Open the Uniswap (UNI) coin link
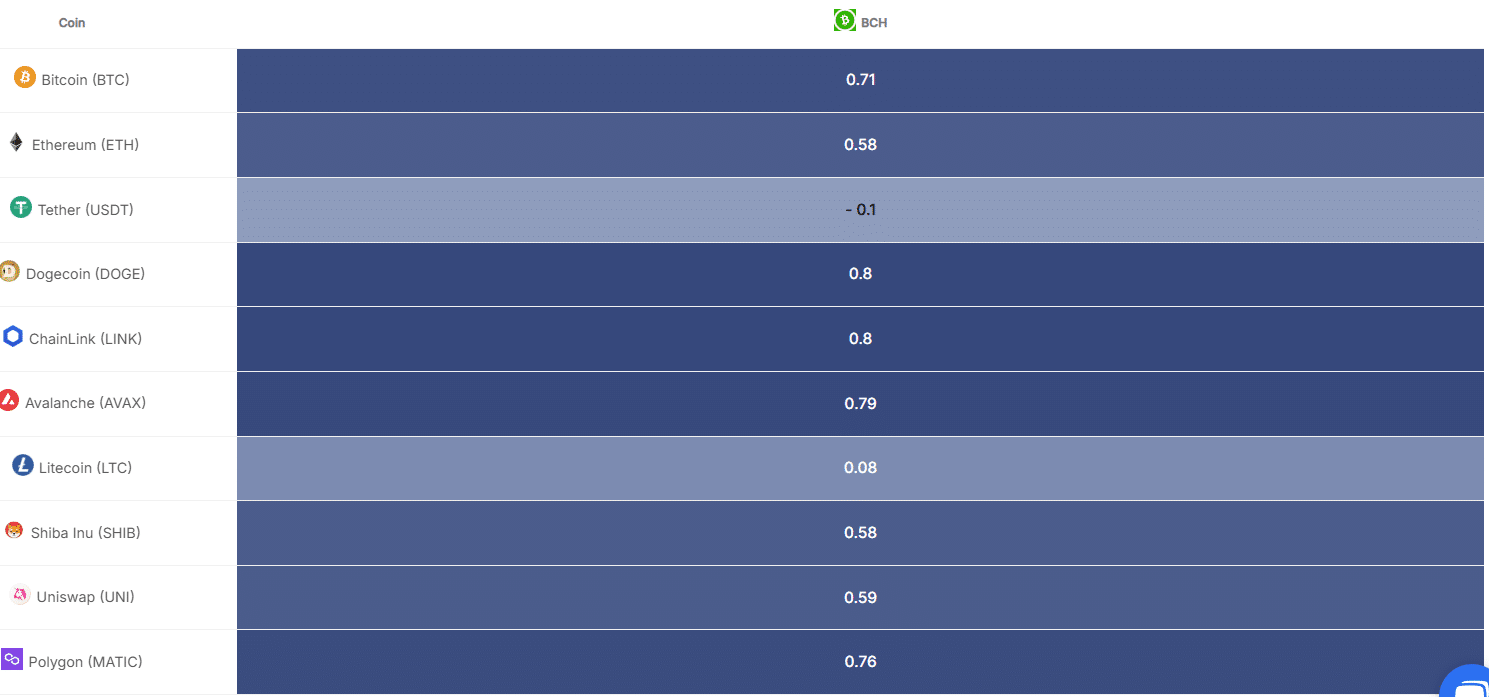This screenshot has width=1489, height=697. click(85, 597)
